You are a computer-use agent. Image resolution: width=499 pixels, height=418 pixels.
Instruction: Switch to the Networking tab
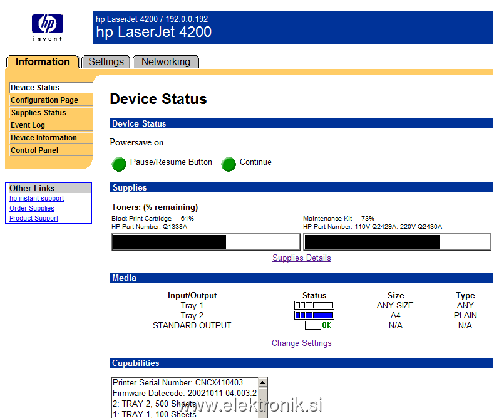point(166,62)
